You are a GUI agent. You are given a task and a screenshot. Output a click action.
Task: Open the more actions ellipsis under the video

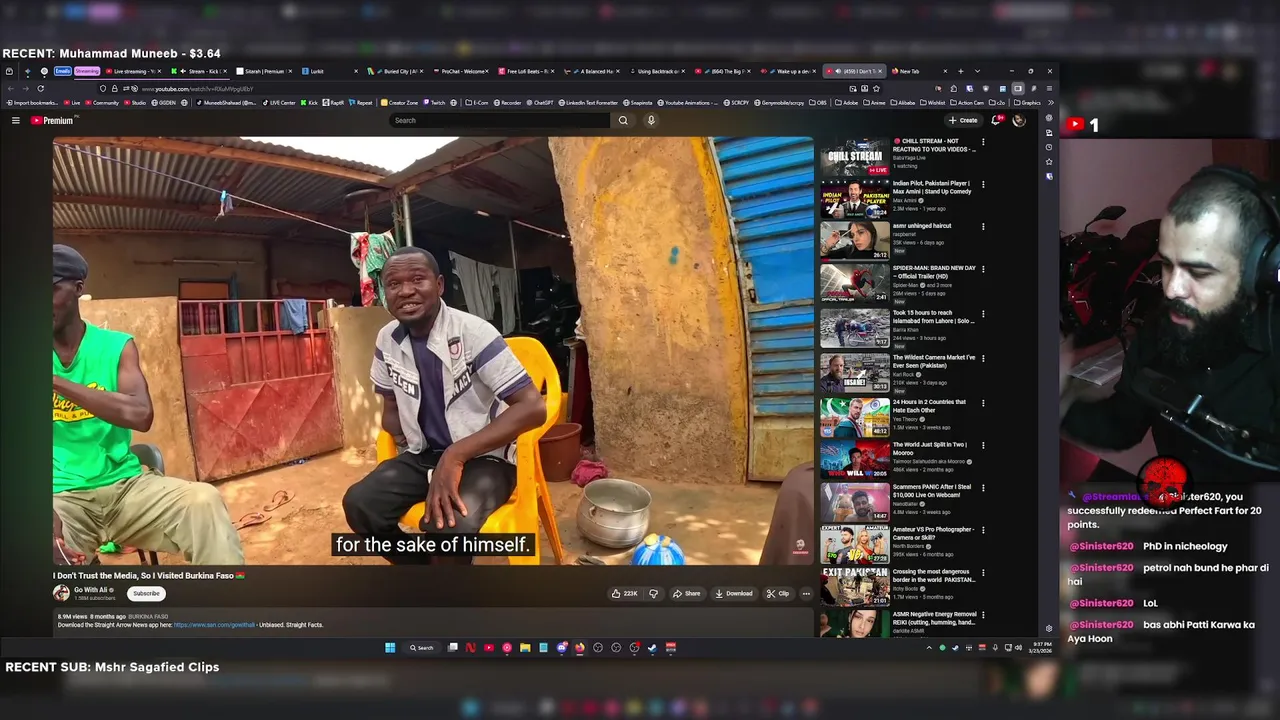pyautogui.click(x=806, y=593)
